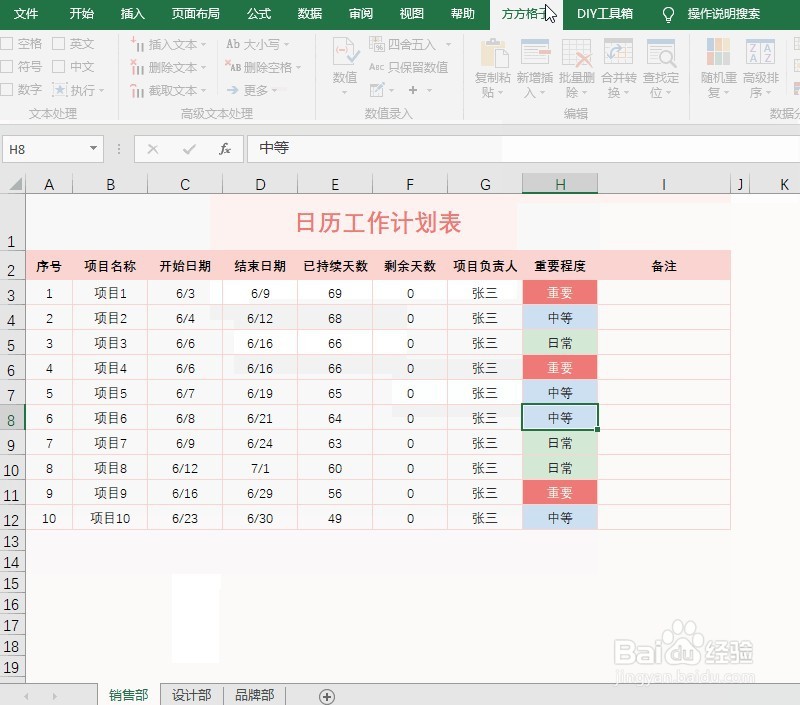
Task: Click the 6/29 end date cell
Action: point(260,493)
